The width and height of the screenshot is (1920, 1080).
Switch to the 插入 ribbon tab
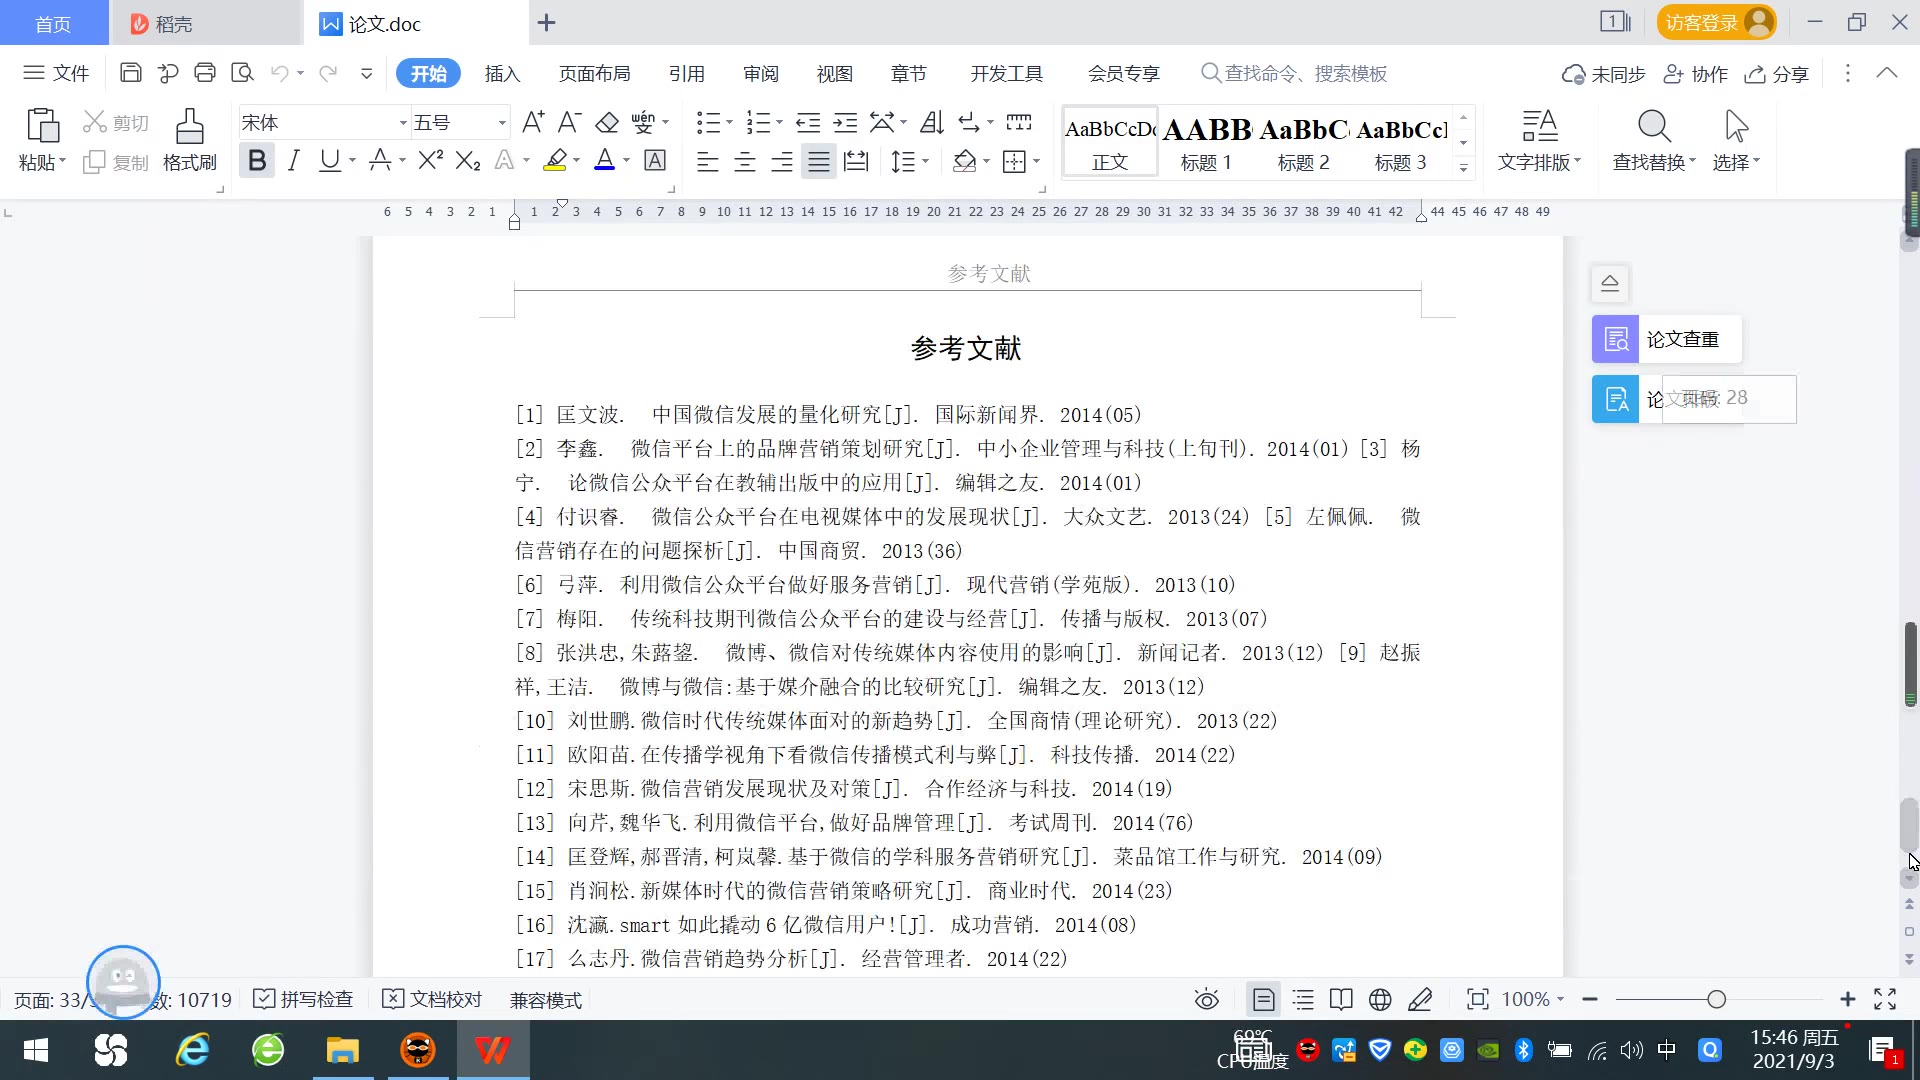[502, 73]
